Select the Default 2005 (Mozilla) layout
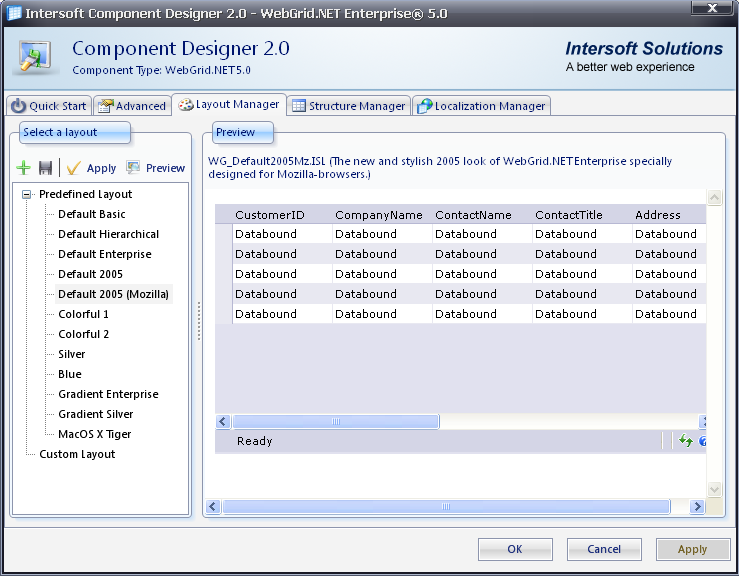Screen dimensions: 739x577 [x=114, y=294]
